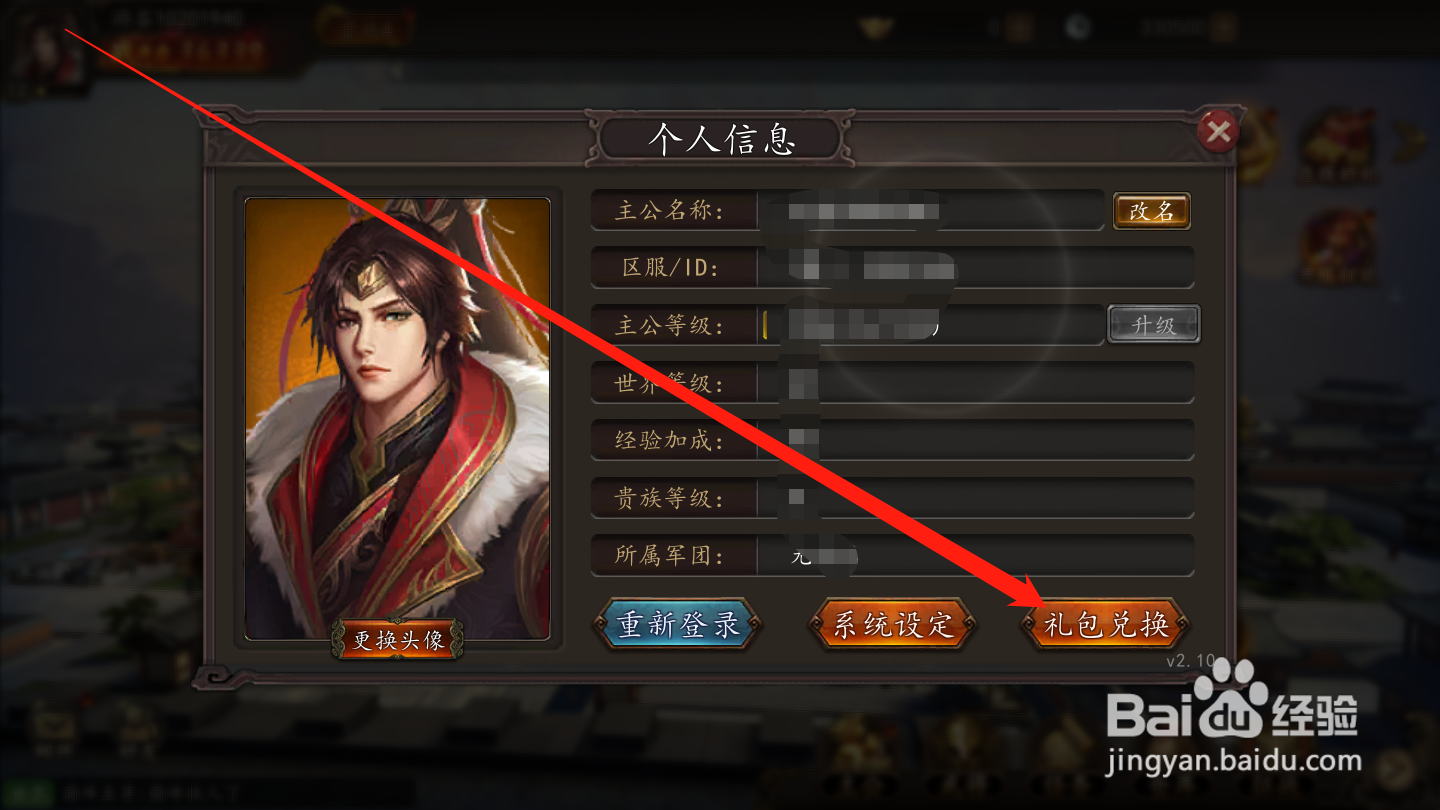Click the 主公等级 experience progress bar

[x=930, y=325]
